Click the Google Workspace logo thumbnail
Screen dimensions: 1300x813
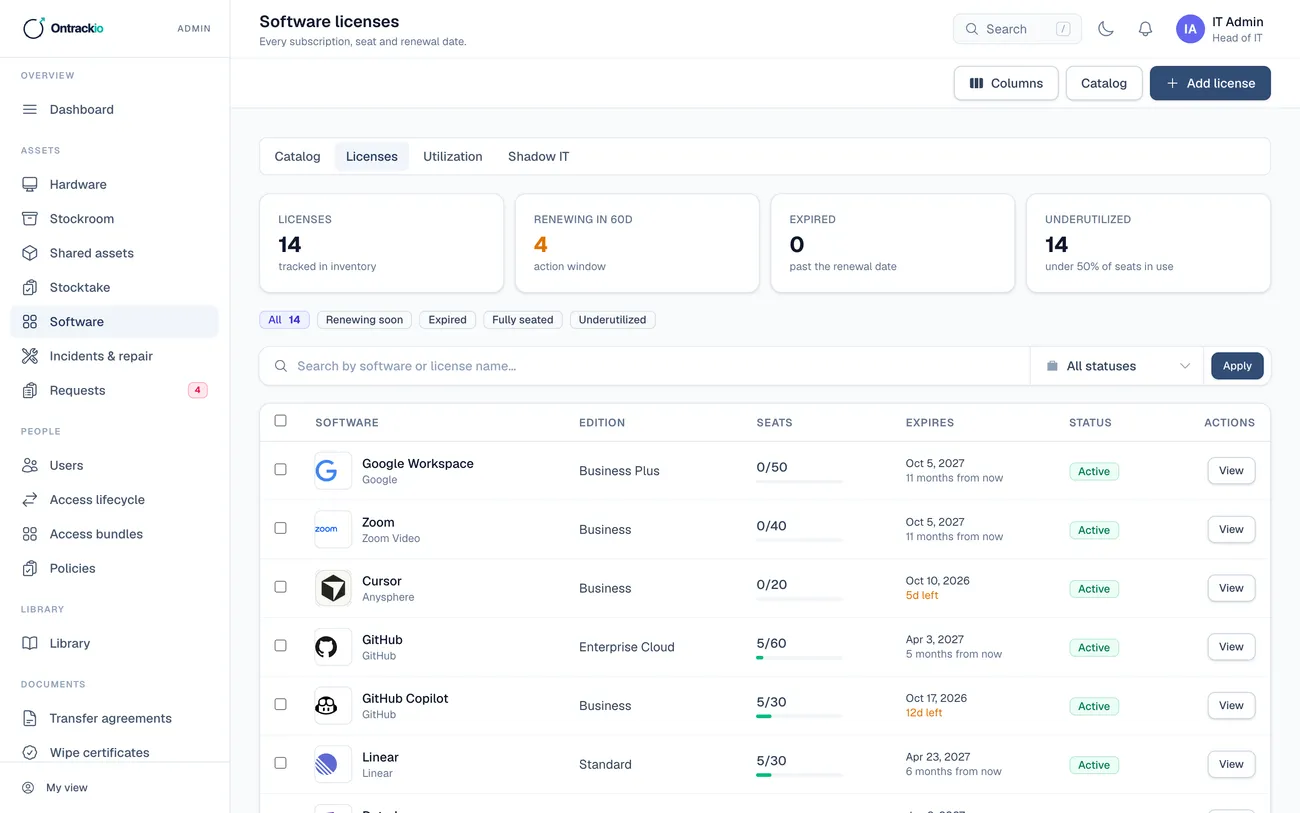[333, 471]
